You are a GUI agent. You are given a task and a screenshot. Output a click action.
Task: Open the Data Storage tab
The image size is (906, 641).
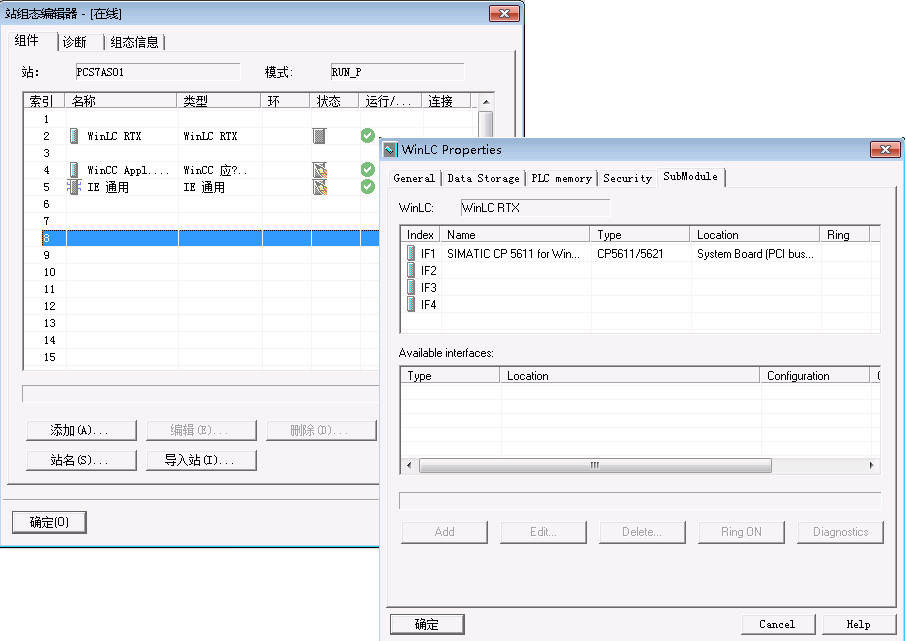pyautogui.click(x=483, y=179)
